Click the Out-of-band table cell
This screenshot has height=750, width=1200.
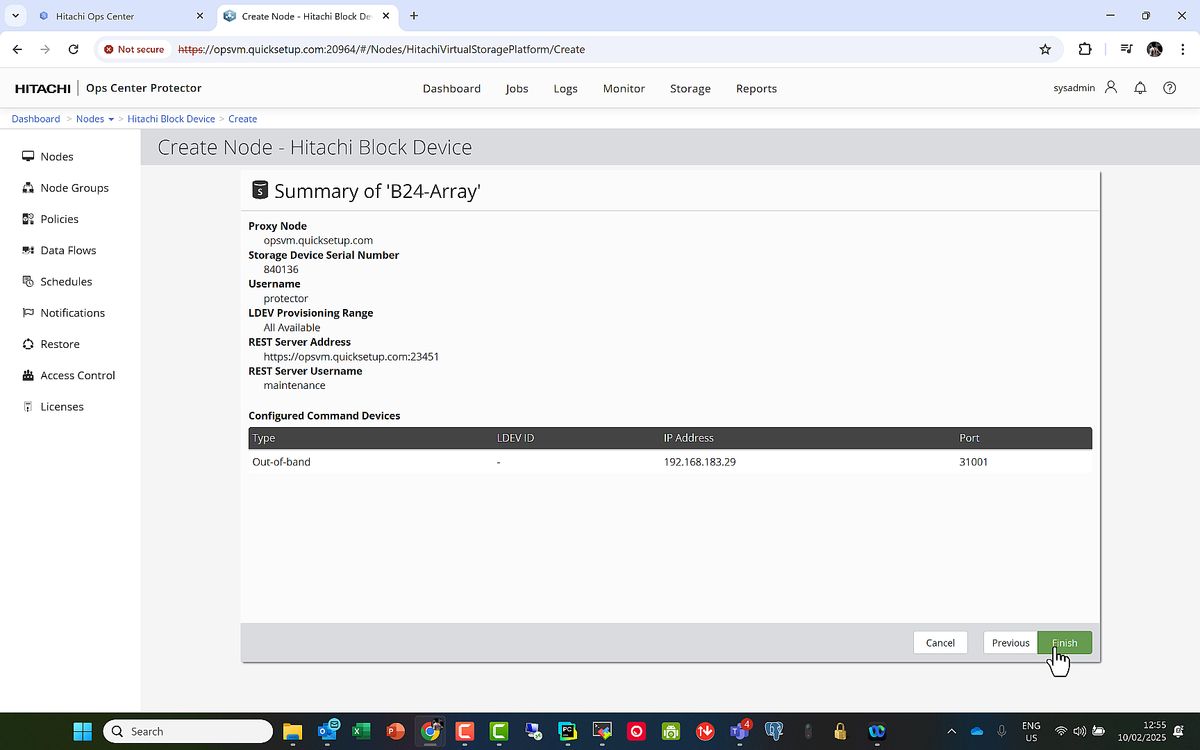click(281, 462)
